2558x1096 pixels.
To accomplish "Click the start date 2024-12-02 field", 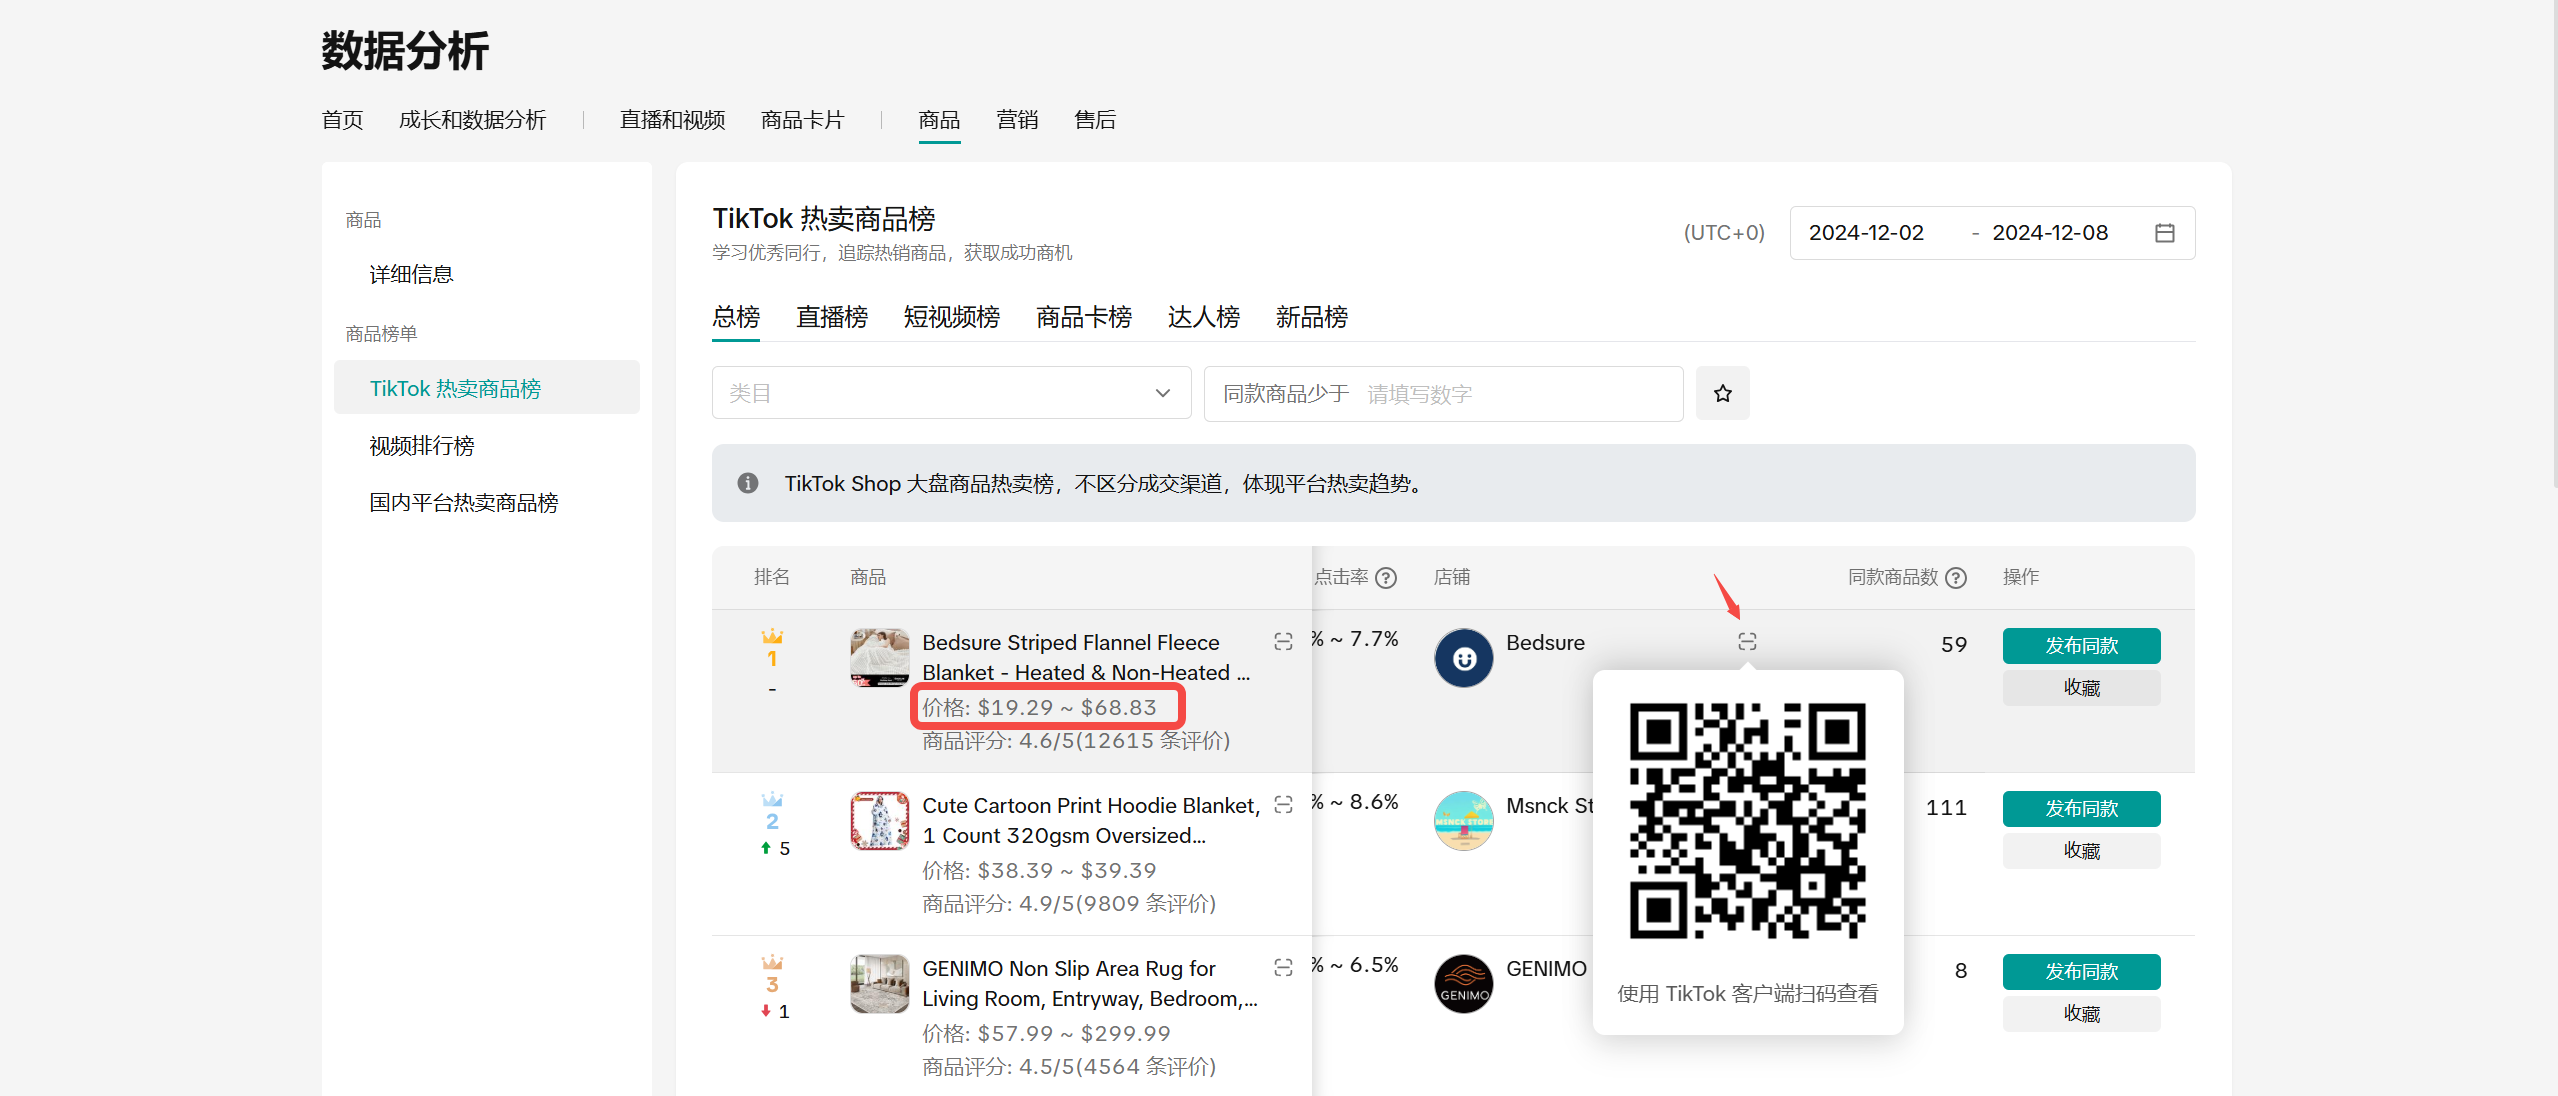I will 1866,233.
